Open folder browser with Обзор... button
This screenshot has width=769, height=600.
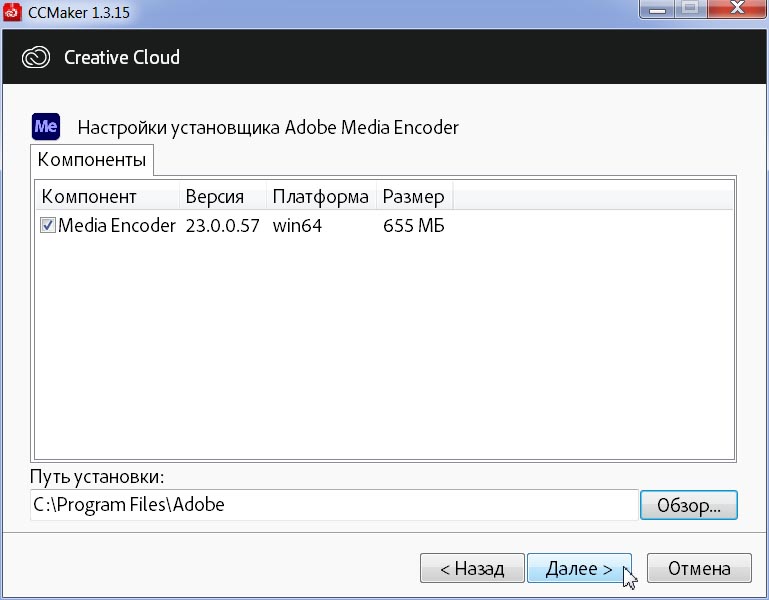(x=689, y=505)
